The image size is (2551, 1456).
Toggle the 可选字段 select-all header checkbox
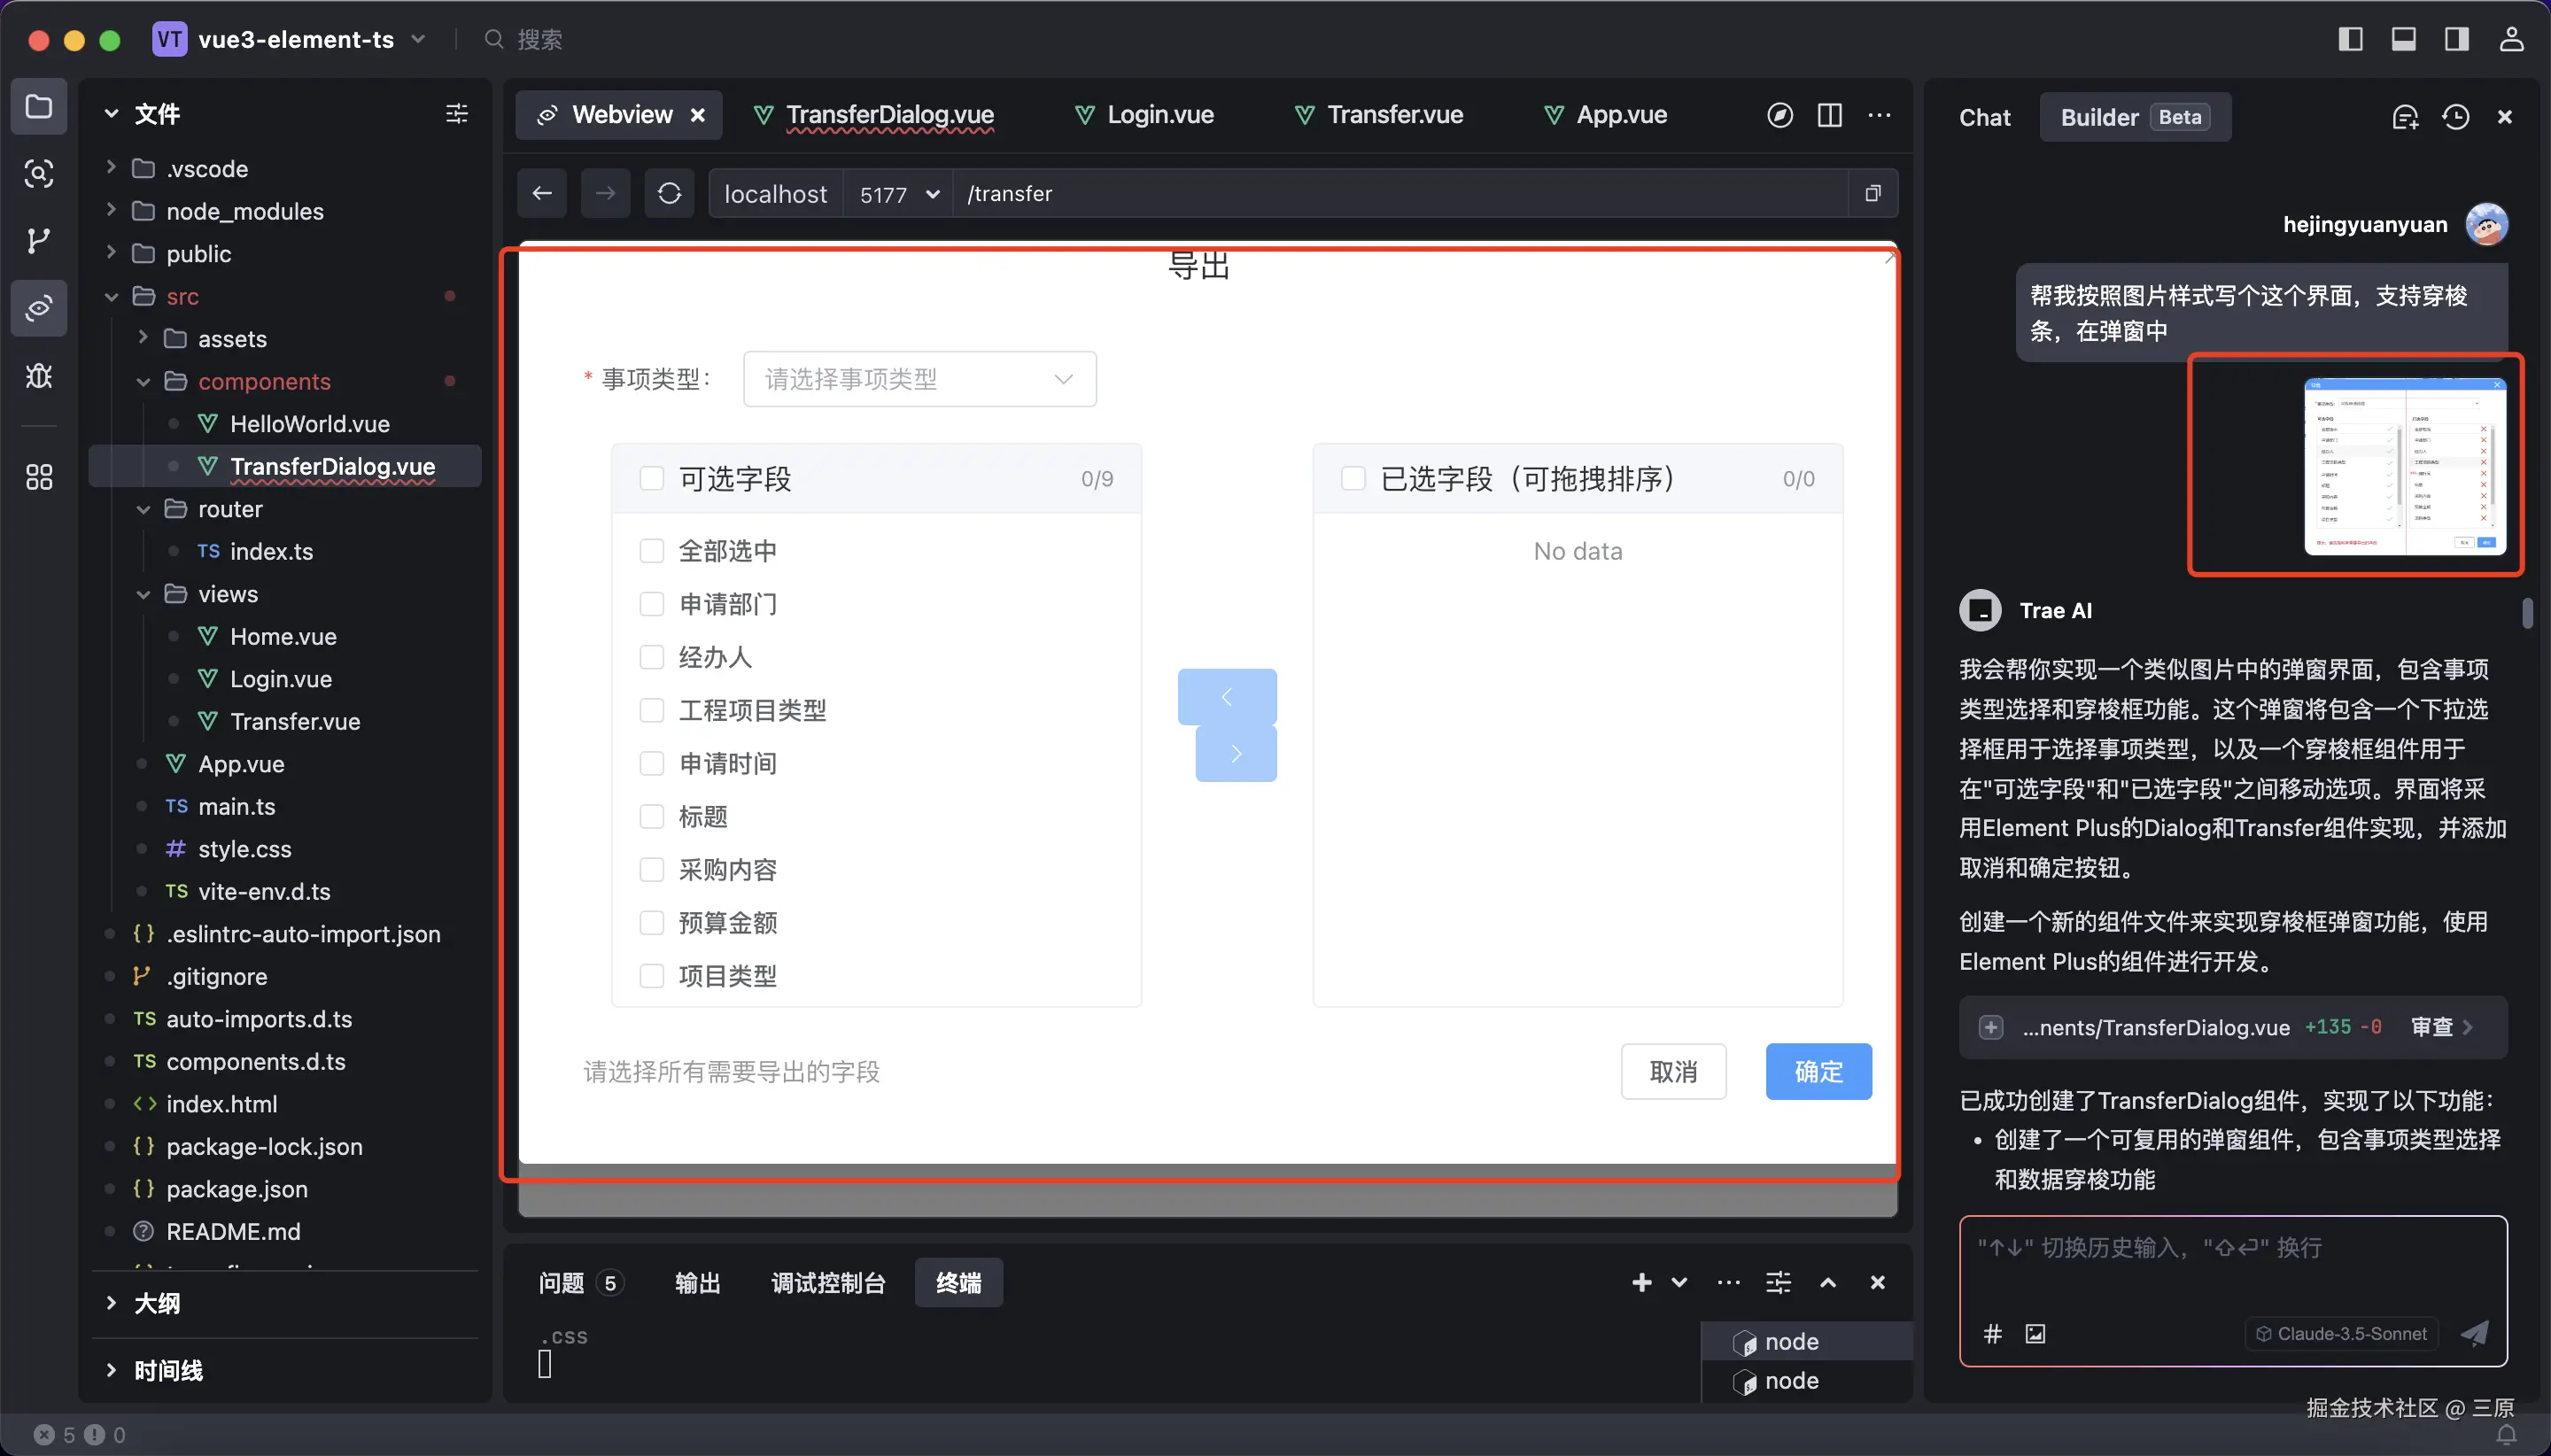[652, 479]
